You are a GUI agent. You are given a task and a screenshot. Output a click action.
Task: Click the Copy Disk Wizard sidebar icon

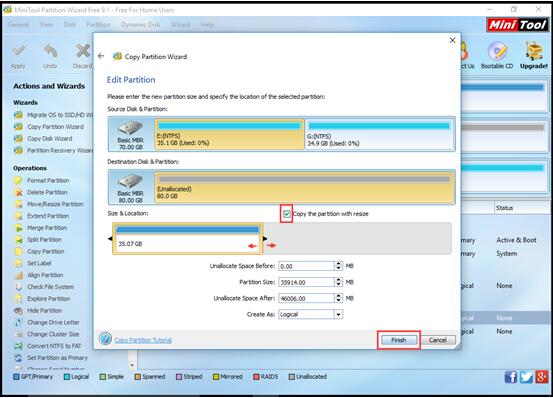pos(18,139)
